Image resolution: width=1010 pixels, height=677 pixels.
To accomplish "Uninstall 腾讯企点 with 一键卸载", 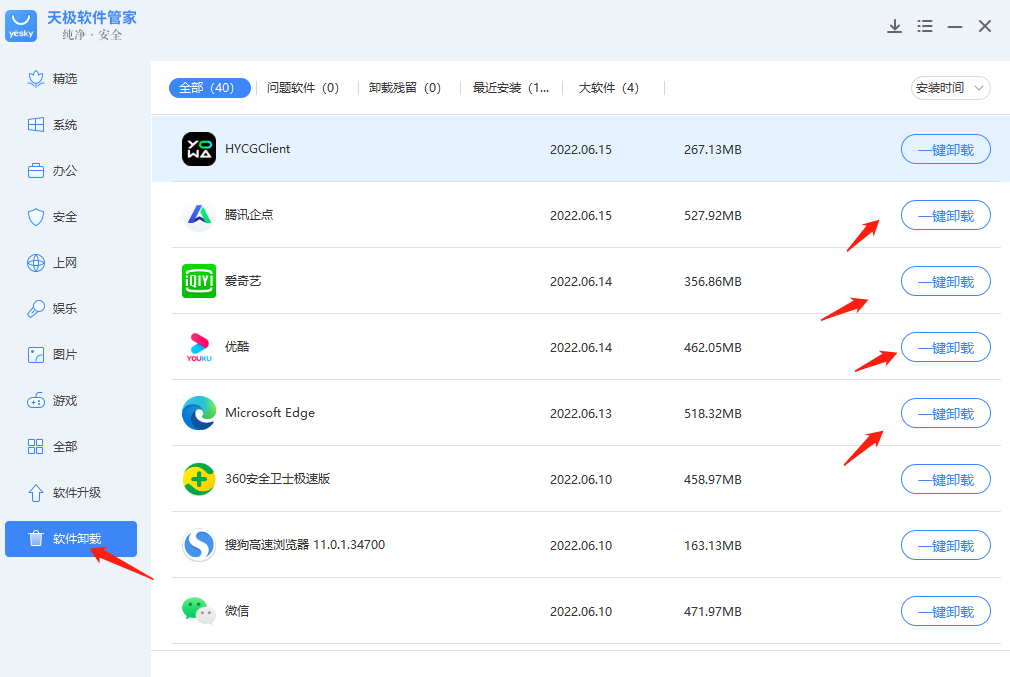I will point(946,215).
